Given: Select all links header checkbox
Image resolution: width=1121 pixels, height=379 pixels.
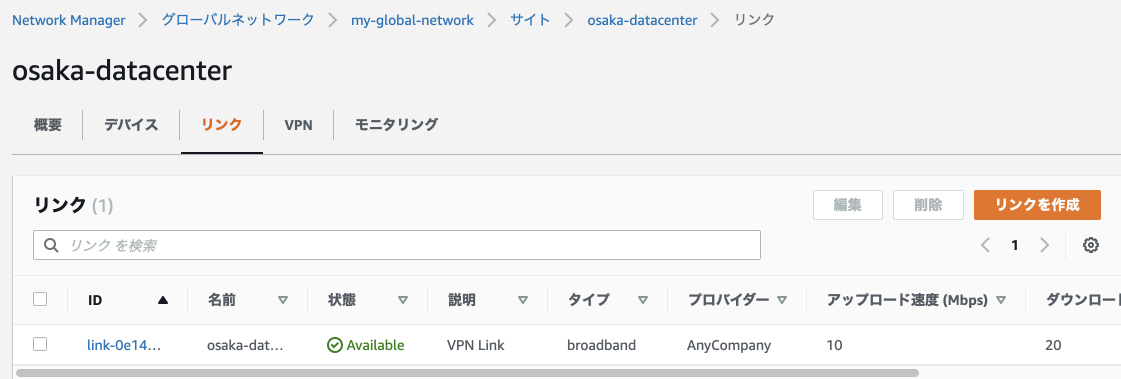Looking at the screenshot, I should click(x=40, y=300).
